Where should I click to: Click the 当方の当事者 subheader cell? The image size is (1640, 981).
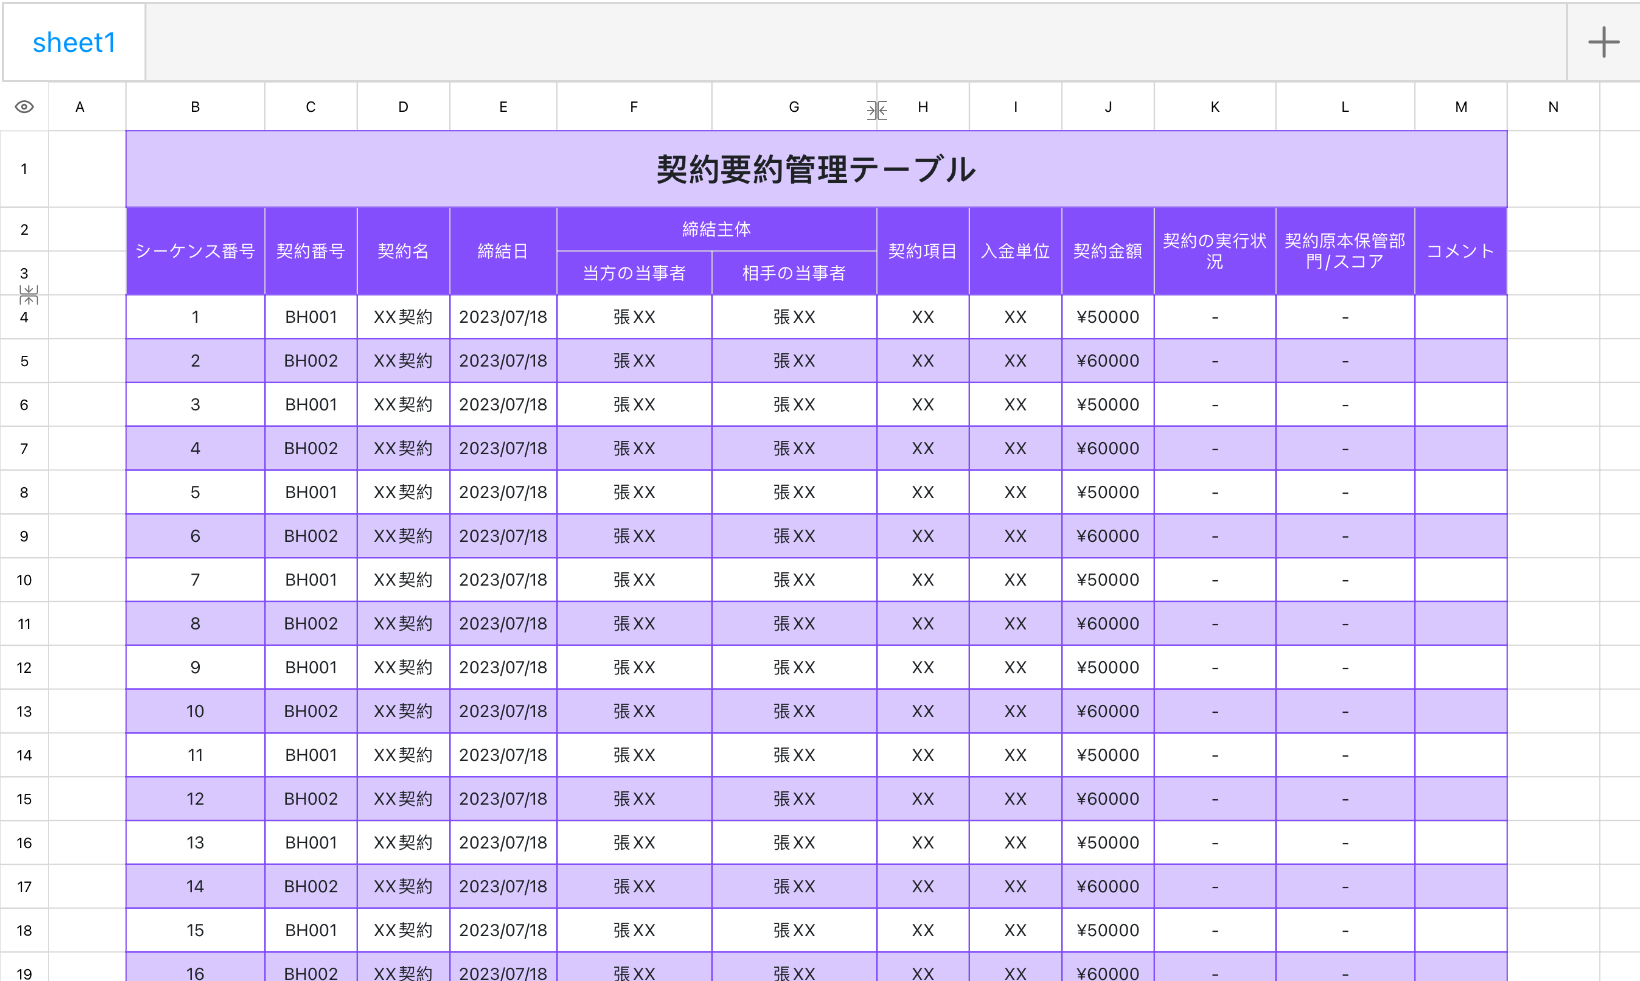[x=634, y=273]
